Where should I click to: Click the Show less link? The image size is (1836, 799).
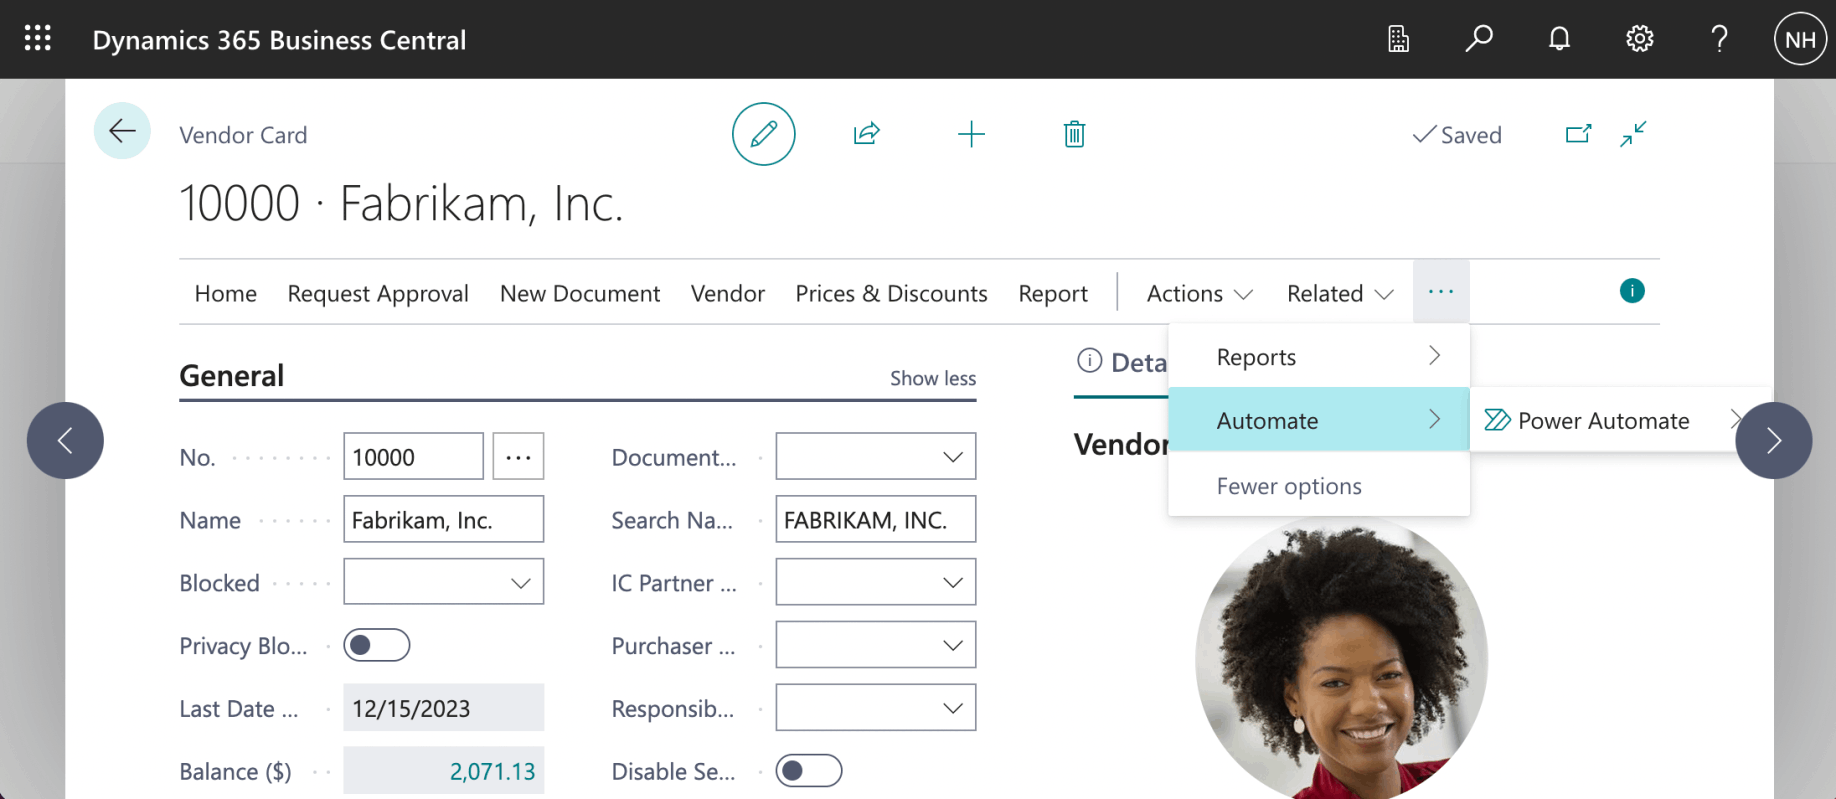coord(933,378)
